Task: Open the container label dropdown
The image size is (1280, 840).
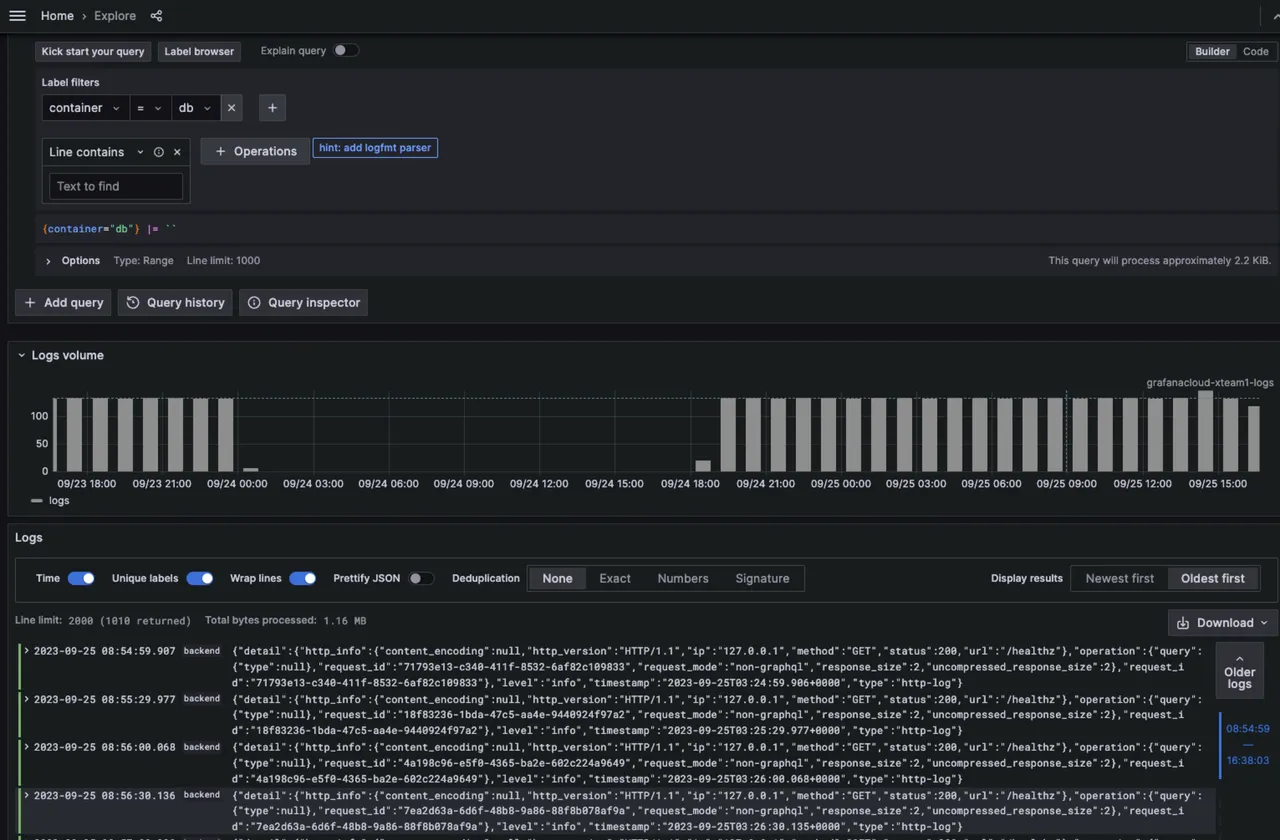Action: click(85, 108)
